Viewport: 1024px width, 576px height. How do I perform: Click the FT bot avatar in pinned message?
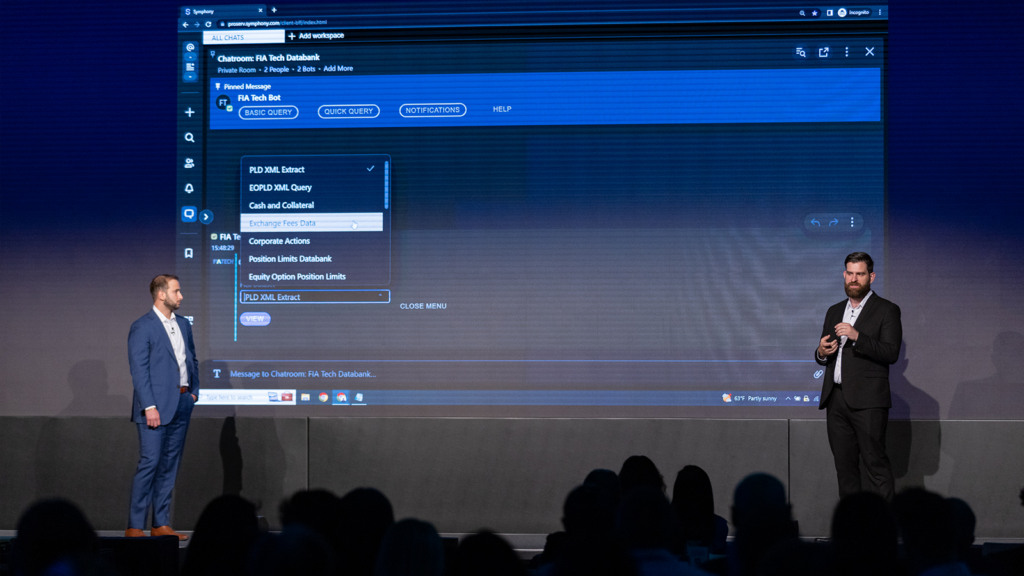pos(223,103)
